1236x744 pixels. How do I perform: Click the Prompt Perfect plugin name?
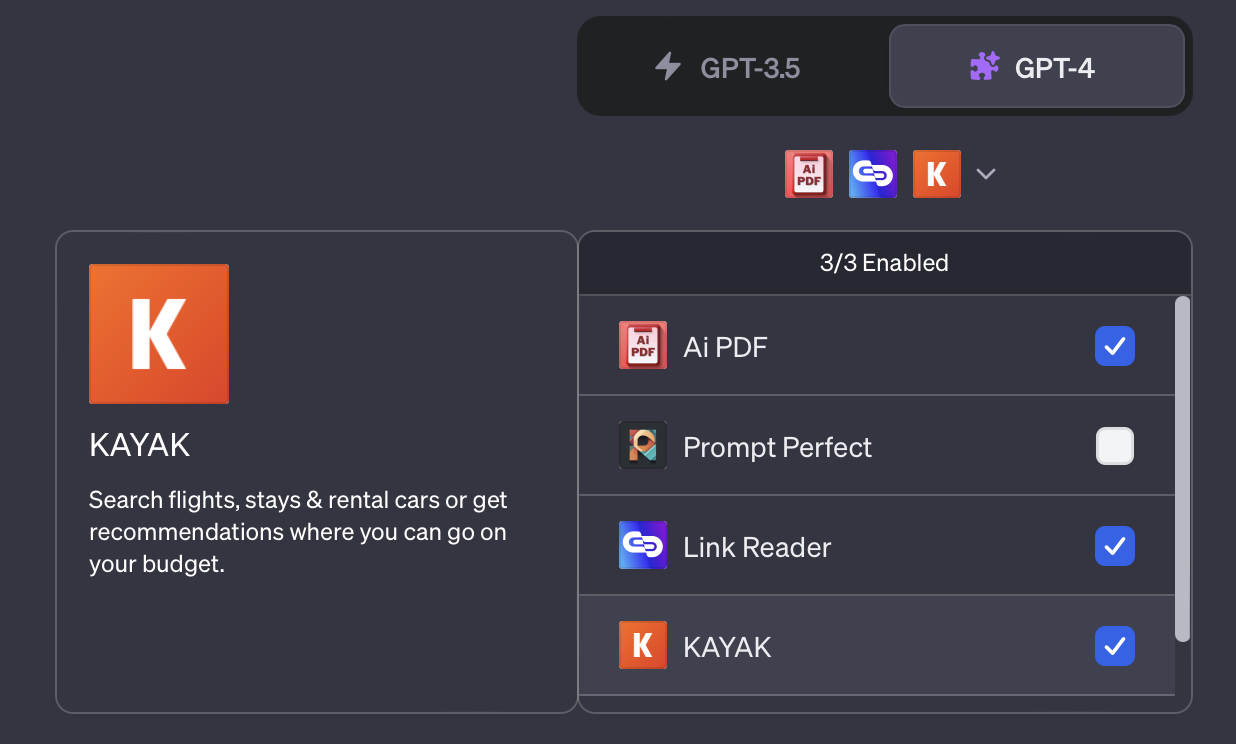pyautogui.click(x=777, y=447)
